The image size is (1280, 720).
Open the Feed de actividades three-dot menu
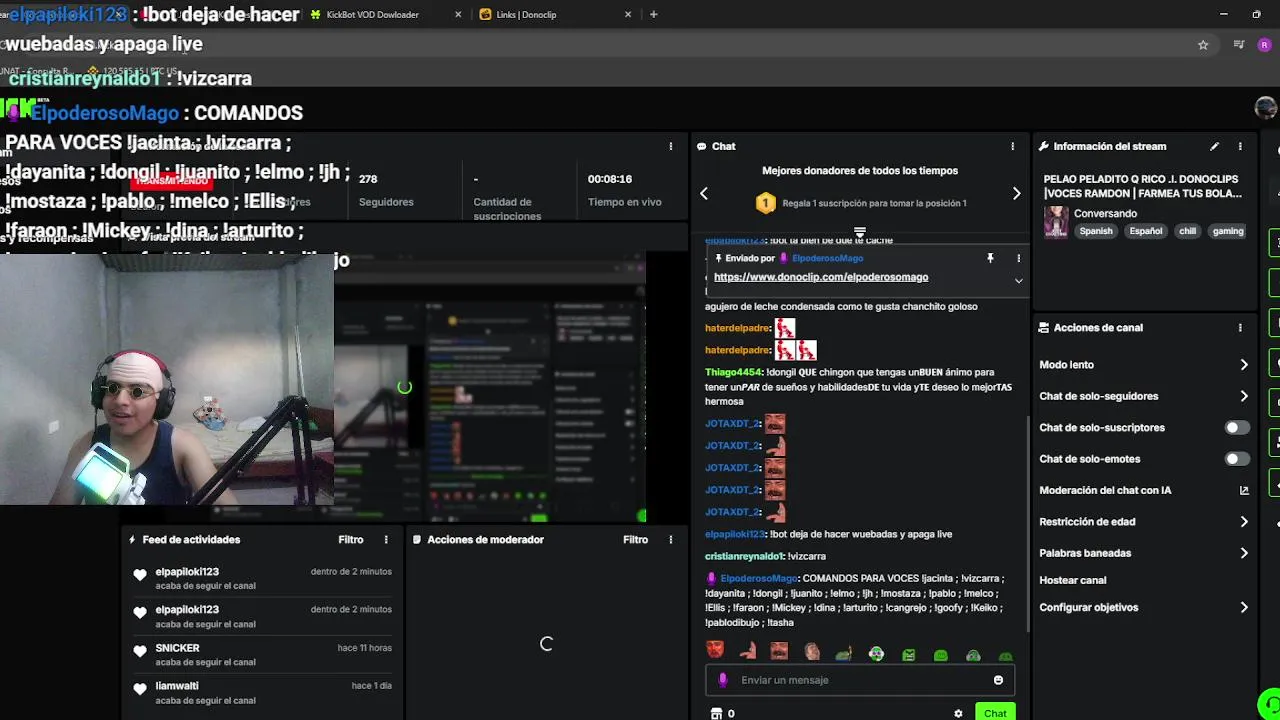click(386, 540)
